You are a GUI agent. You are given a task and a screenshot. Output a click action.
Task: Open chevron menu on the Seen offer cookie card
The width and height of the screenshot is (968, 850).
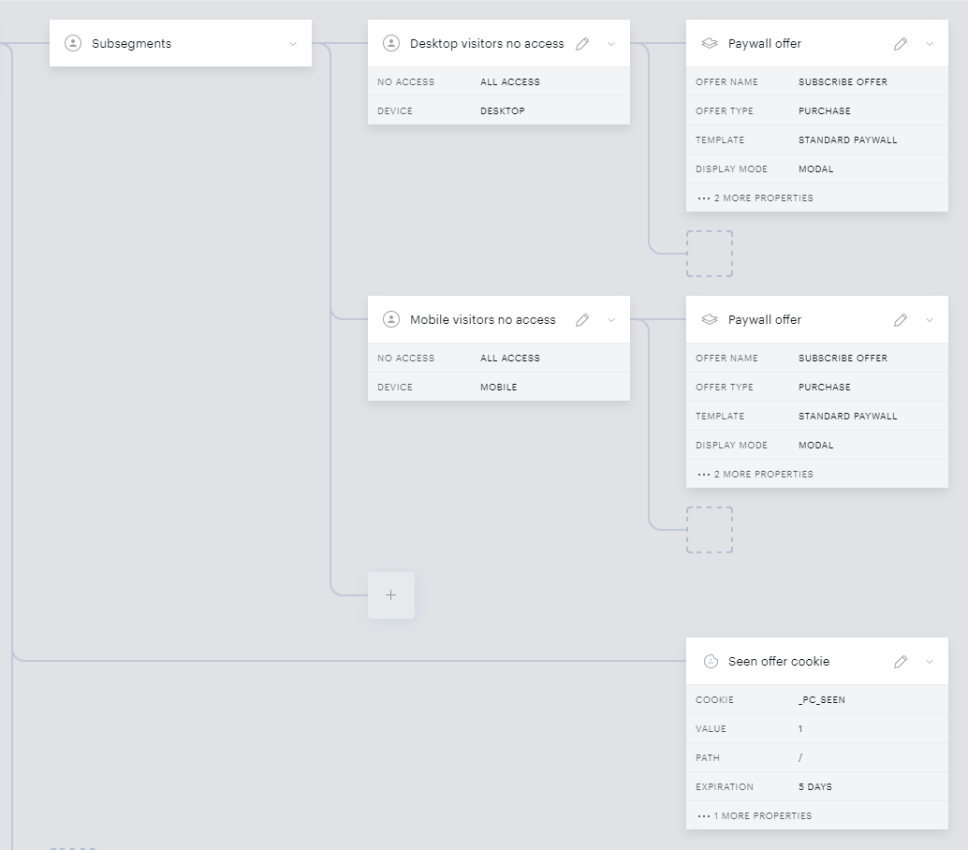pos(930,662)
